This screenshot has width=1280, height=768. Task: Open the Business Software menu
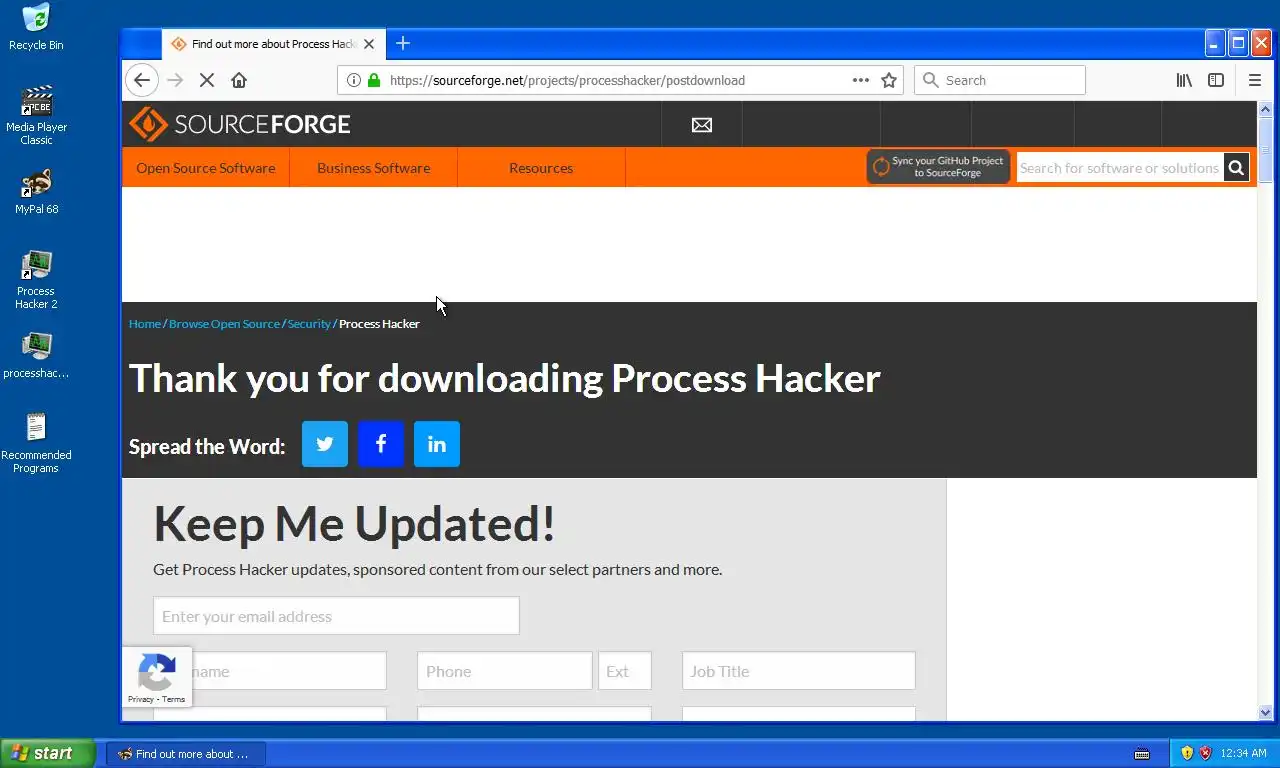point(374,168)
